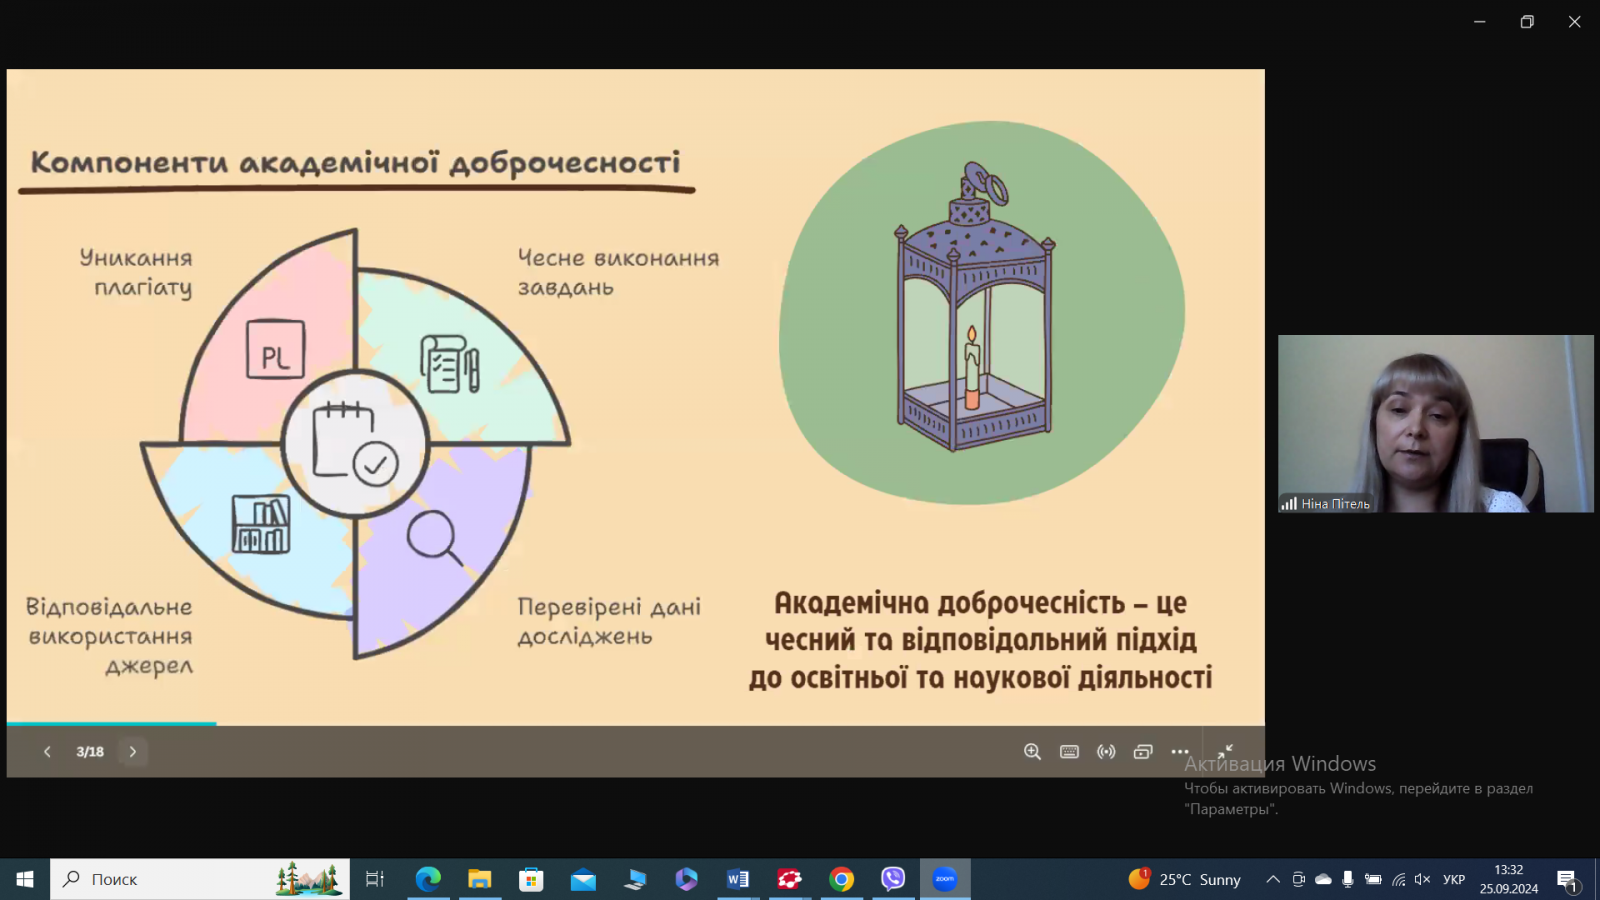The width and height of the screenshot is (1600, 900).
Task: Open the three-dots more options menu
Action: (x=1180, y=752)
